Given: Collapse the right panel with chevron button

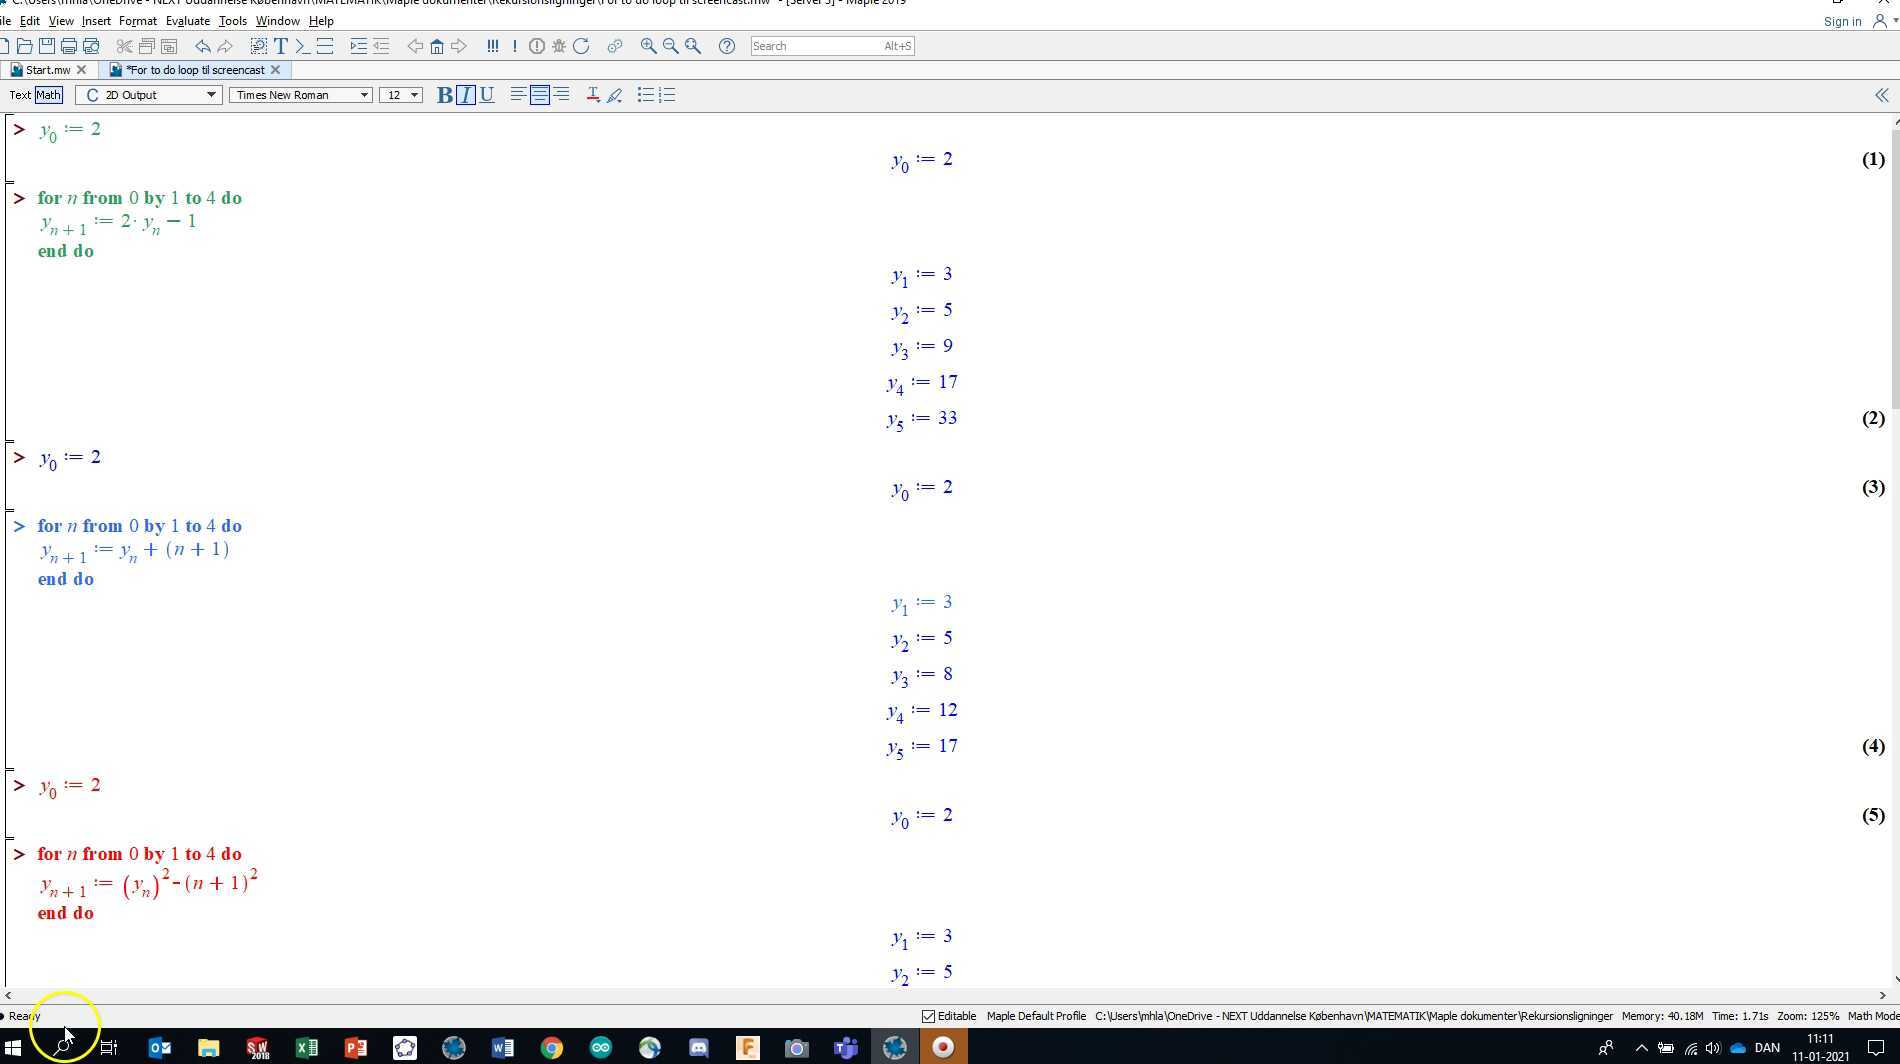Looking at the screenshot, I should (x=1882, y=95).
